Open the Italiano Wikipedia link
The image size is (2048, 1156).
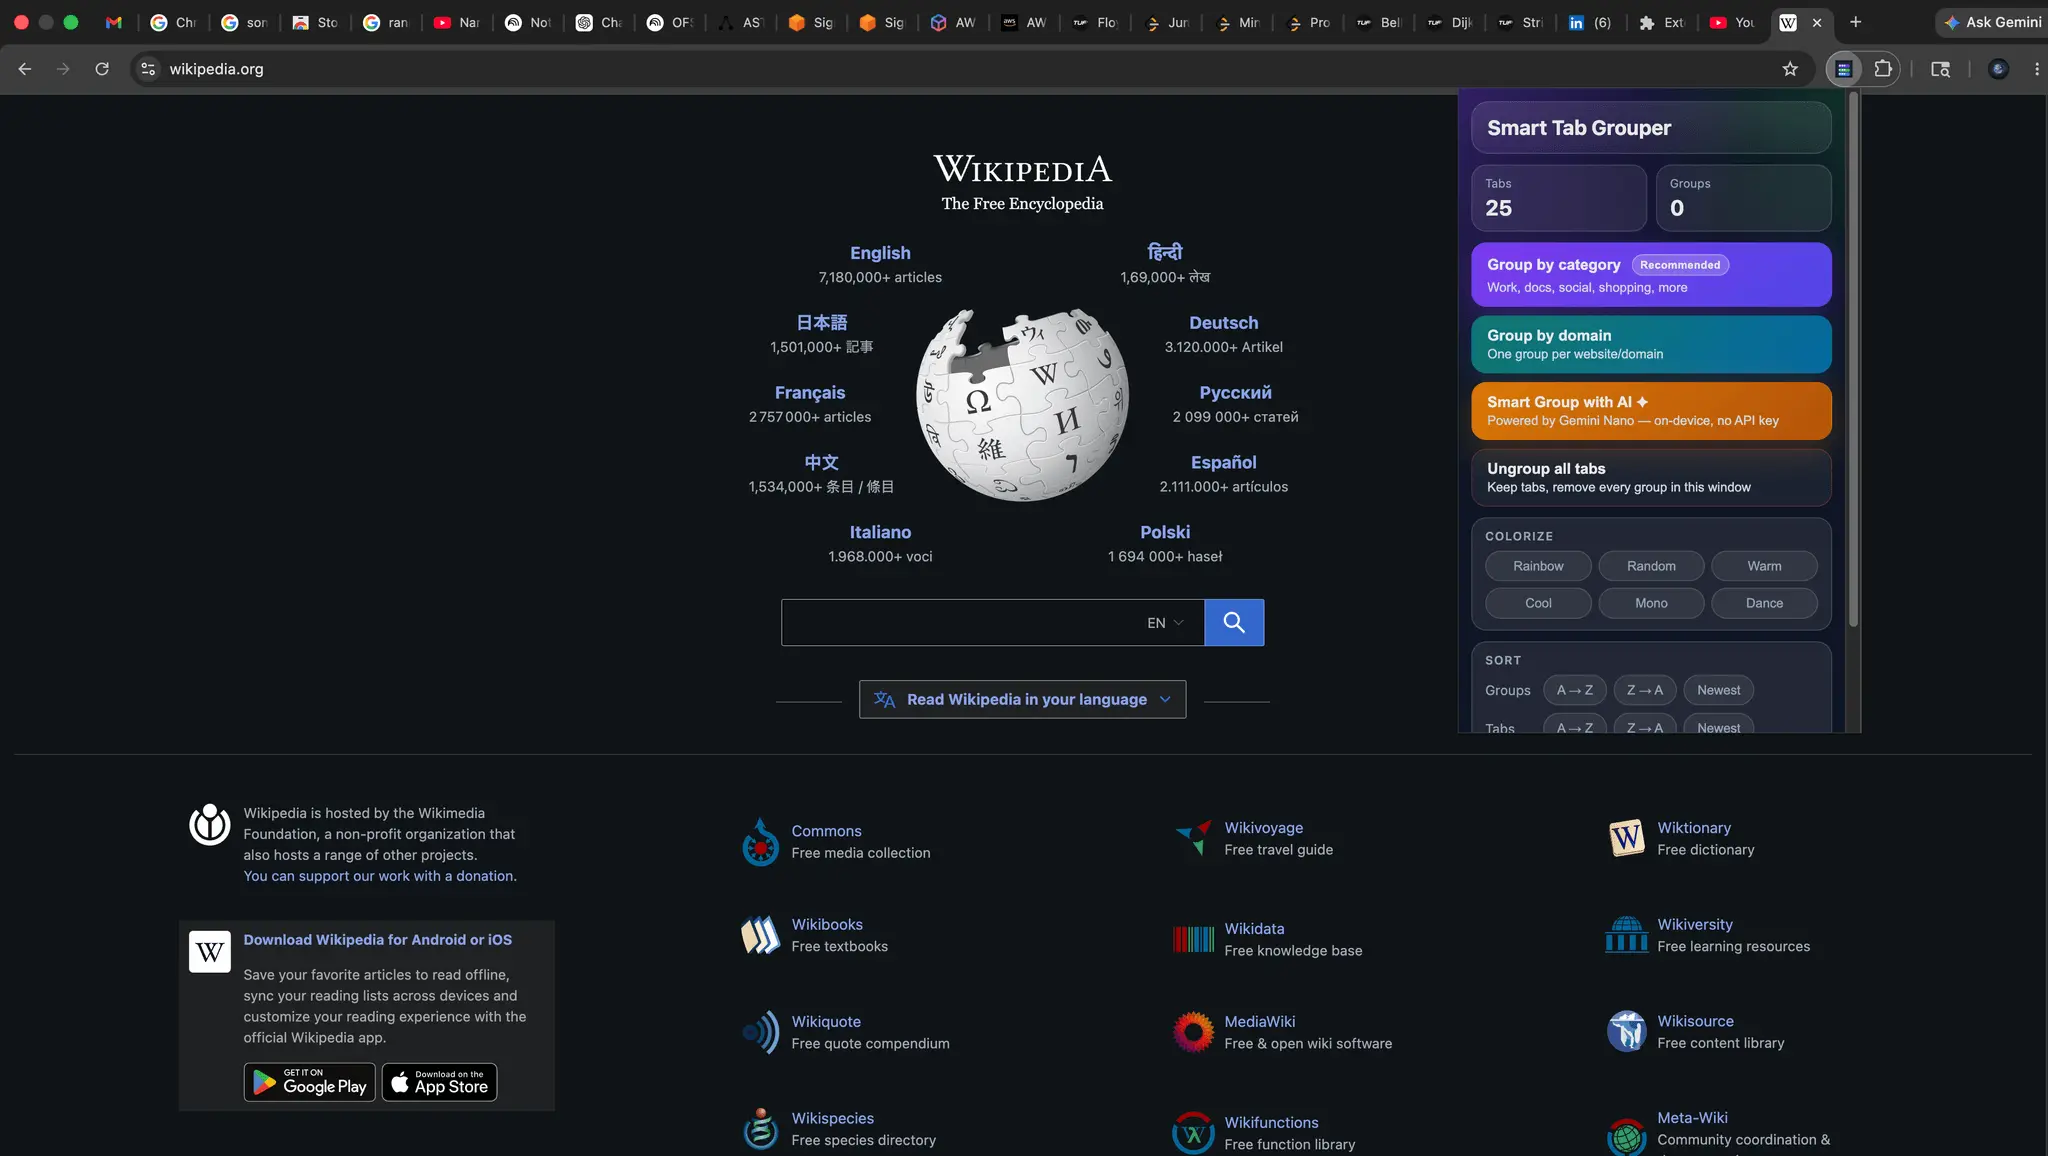pyautogui.click(x=880, y=532)
